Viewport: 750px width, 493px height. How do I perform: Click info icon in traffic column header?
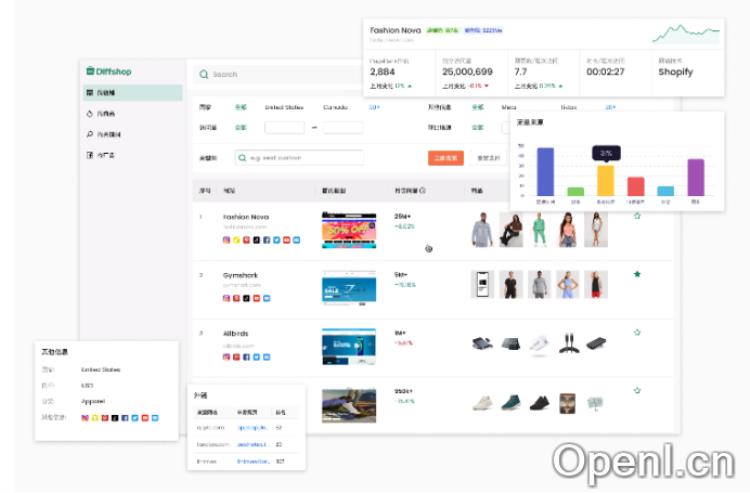[x=422, y=190]
